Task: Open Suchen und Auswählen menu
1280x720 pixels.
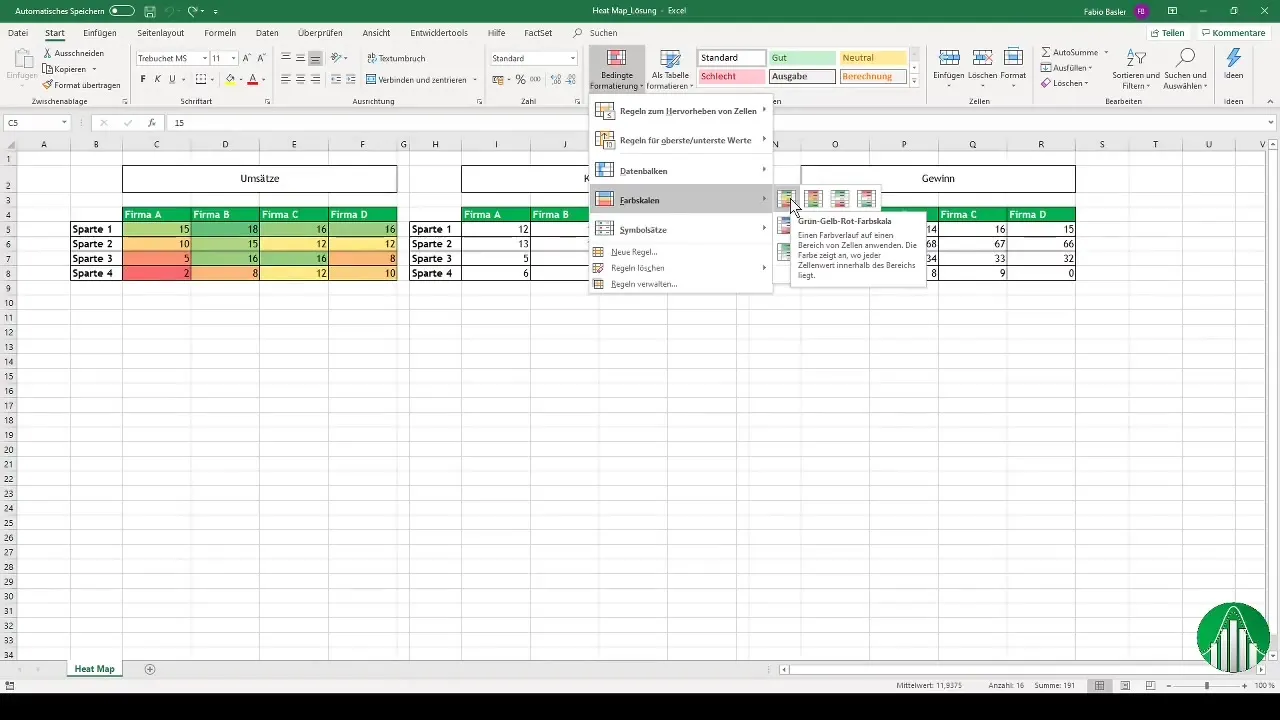Action: (1186, 69)
